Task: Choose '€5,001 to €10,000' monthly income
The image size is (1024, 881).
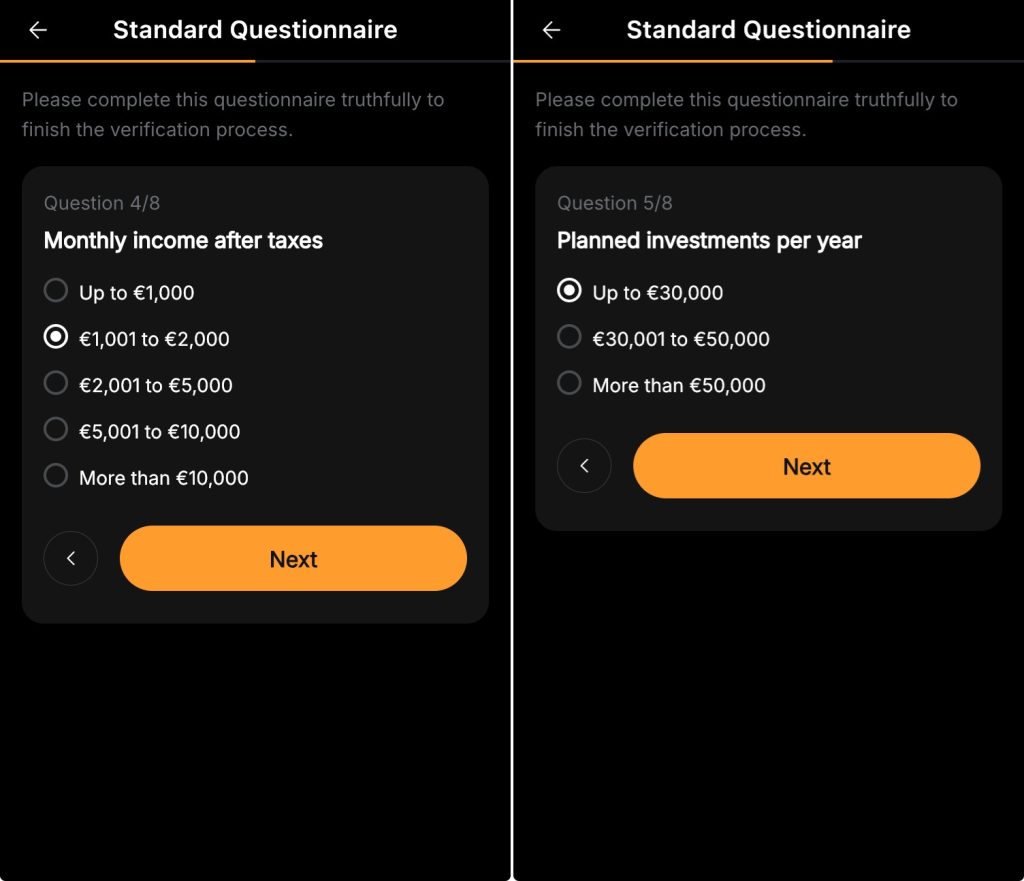Action: point(56,431)
